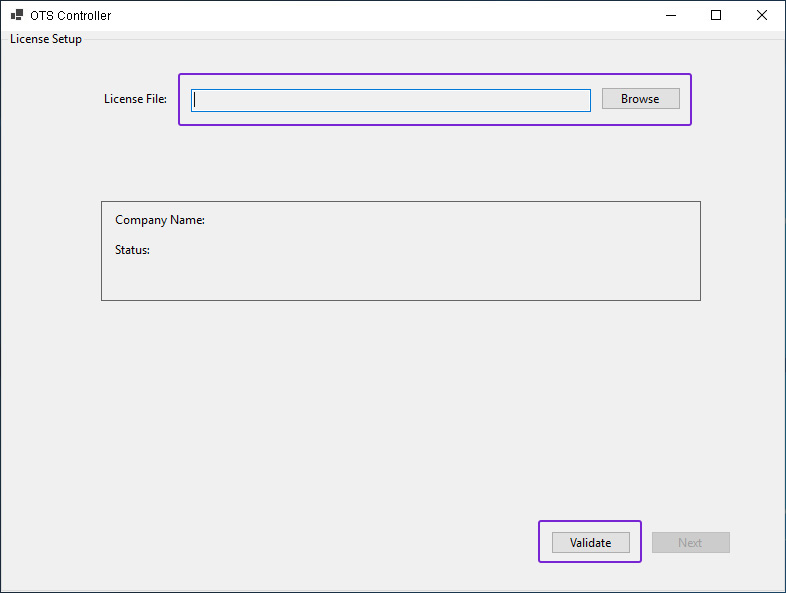Image resolution: width=786 pixels, height=593 pixels.
Task: Click the bottom-right window resize corner
Action: point(781,588)
